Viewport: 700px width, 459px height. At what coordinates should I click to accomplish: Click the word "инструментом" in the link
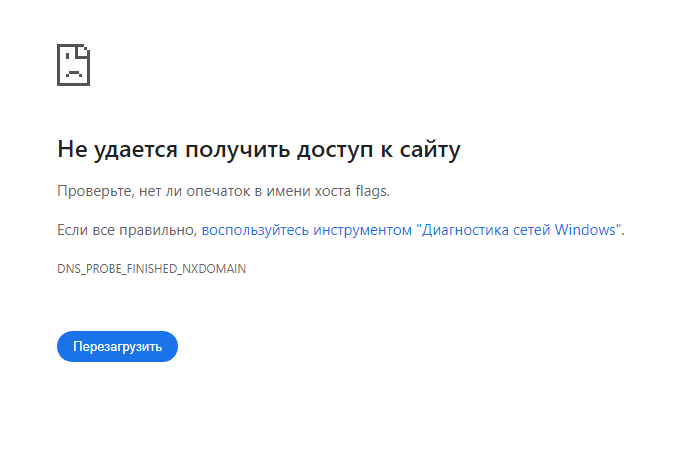tap(362, 230)
